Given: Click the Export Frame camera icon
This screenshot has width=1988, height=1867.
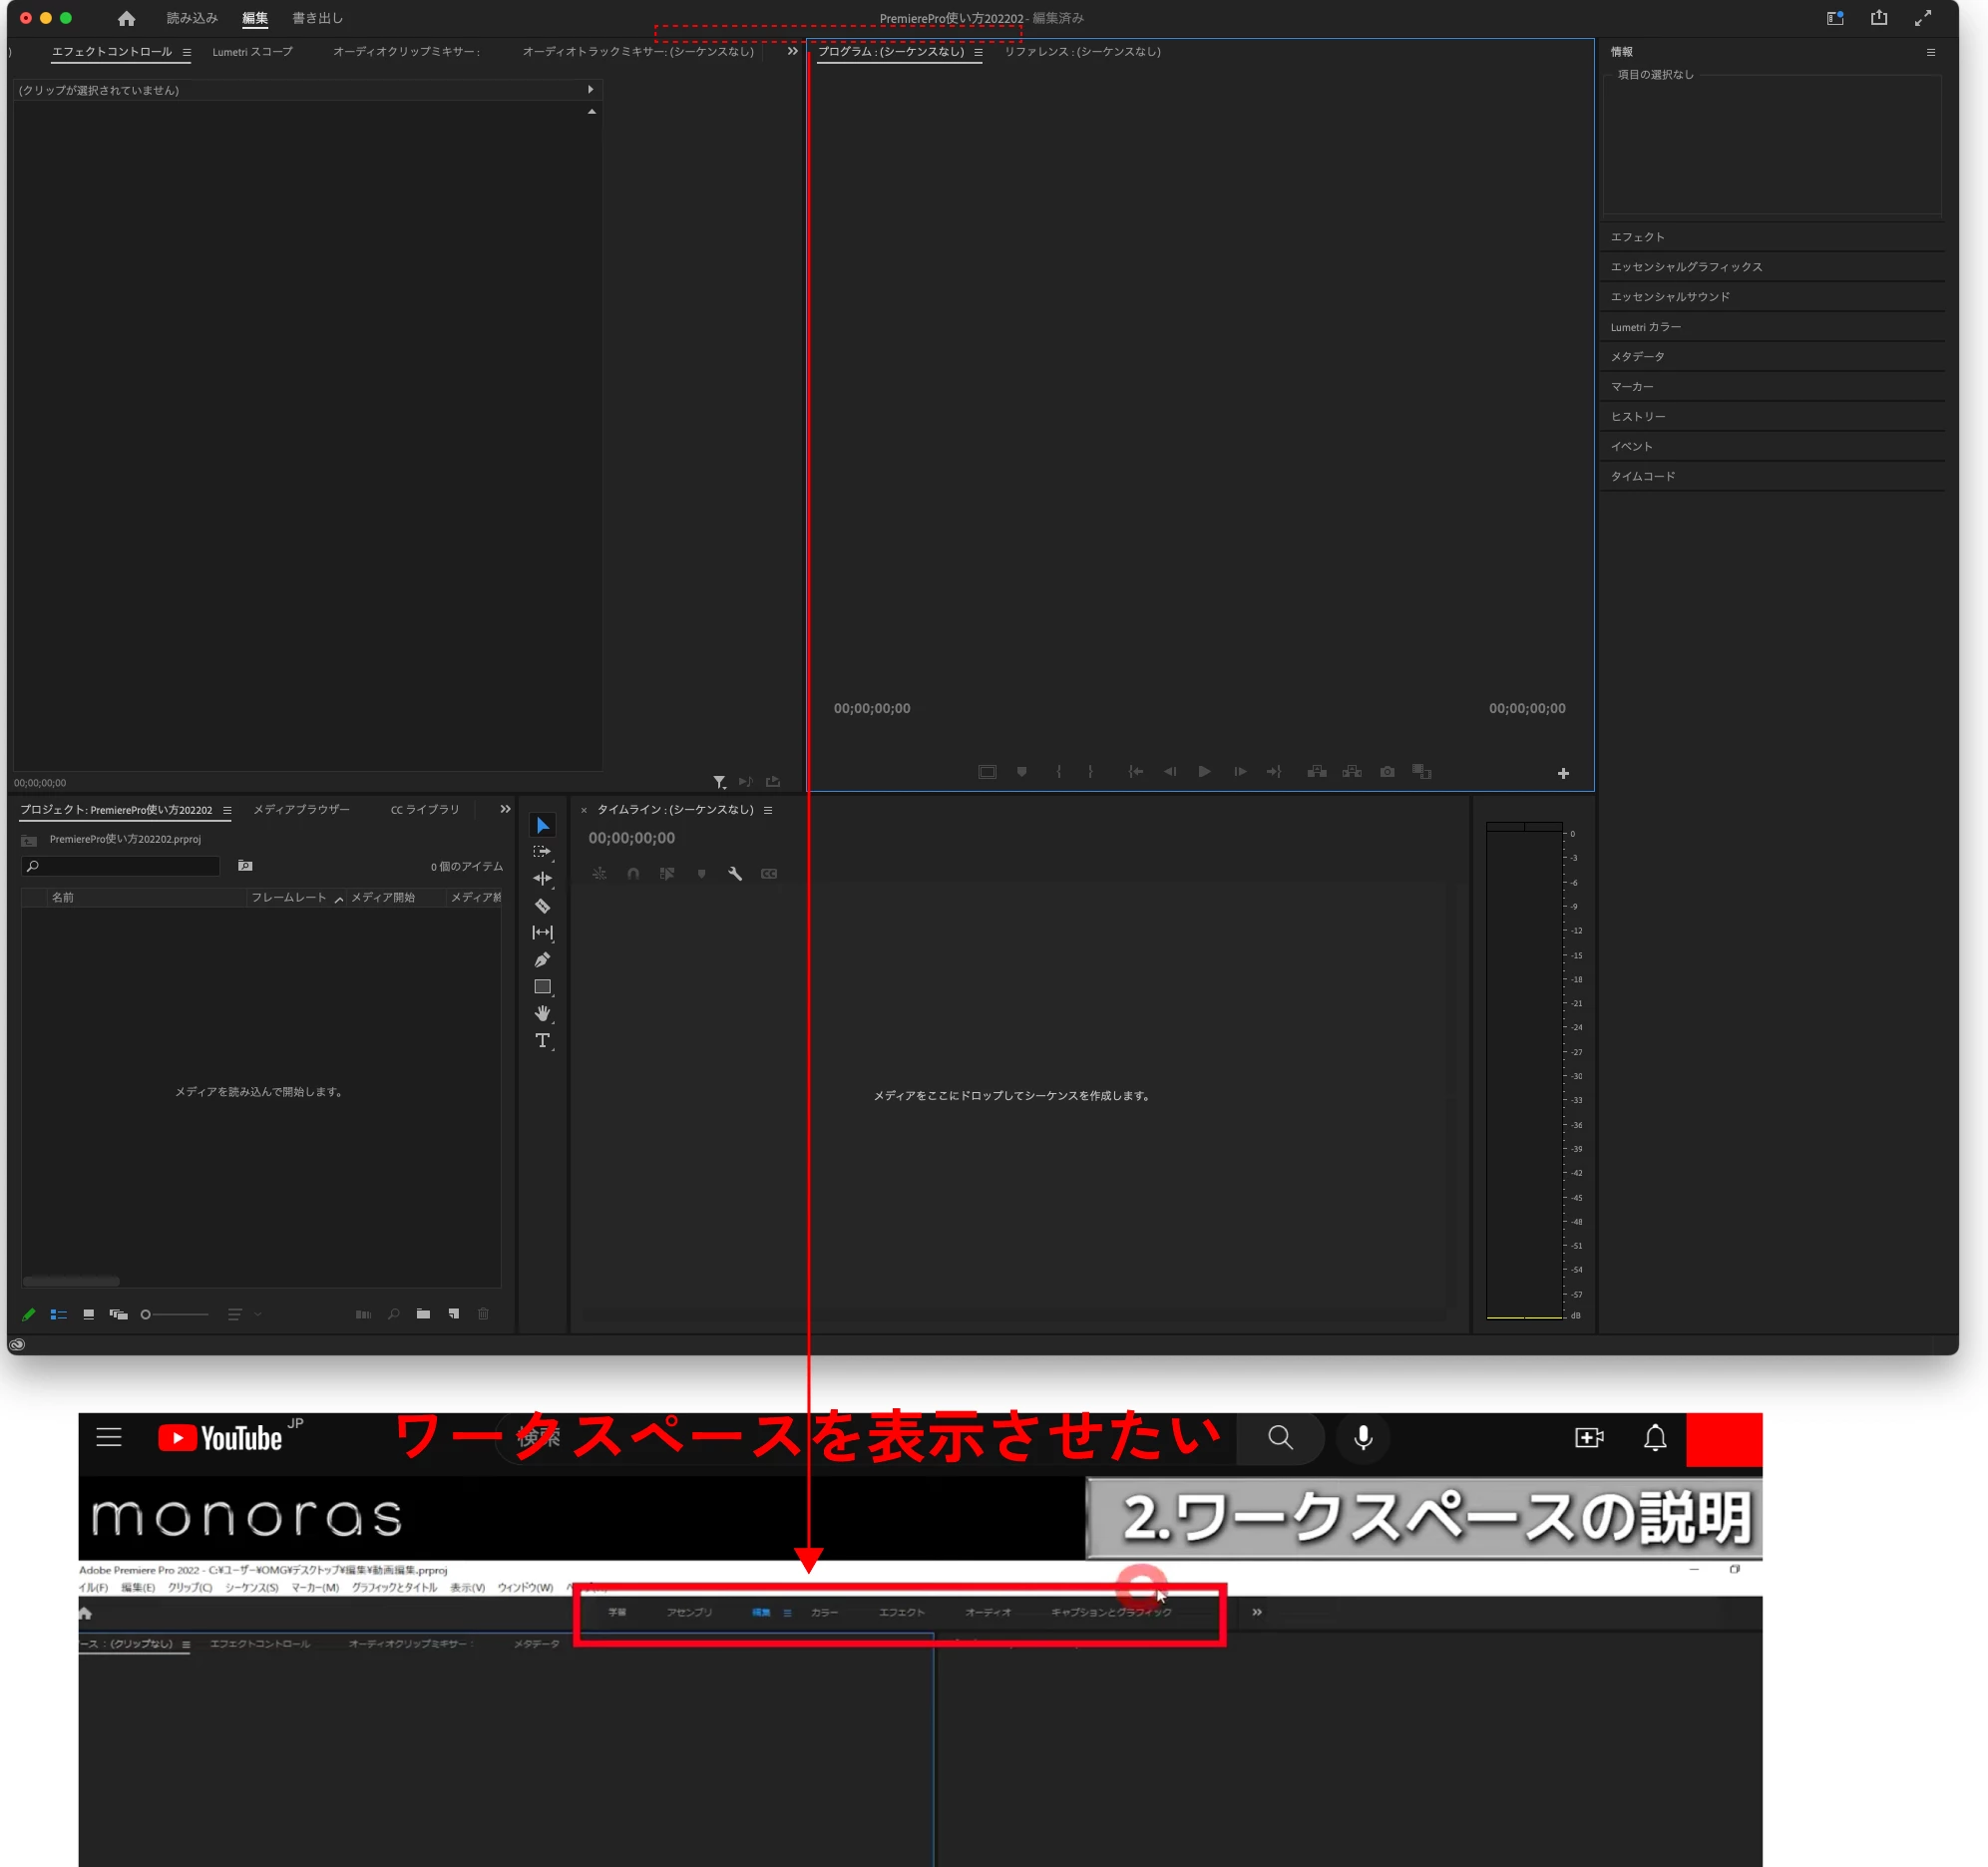Looking at the screenshot, I should 1387,772.
